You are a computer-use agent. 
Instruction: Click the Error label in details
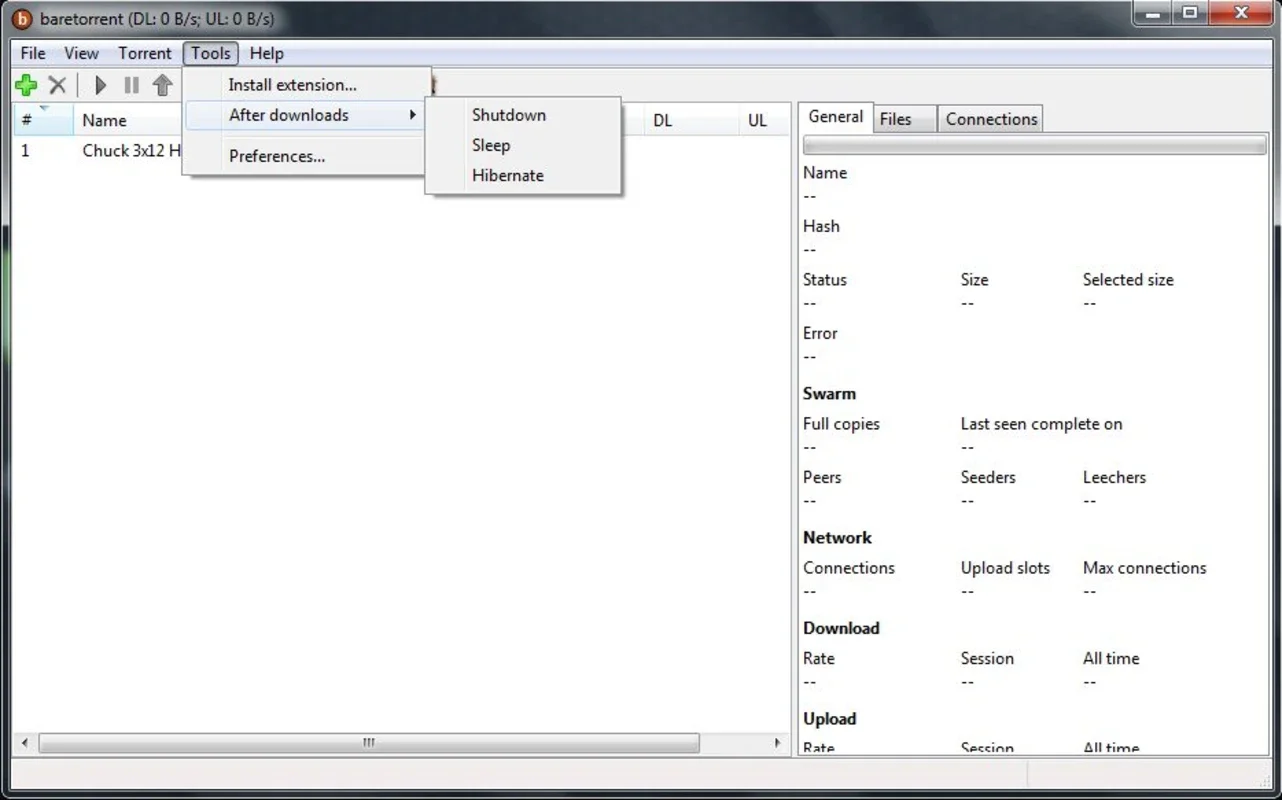pos(820,334)
